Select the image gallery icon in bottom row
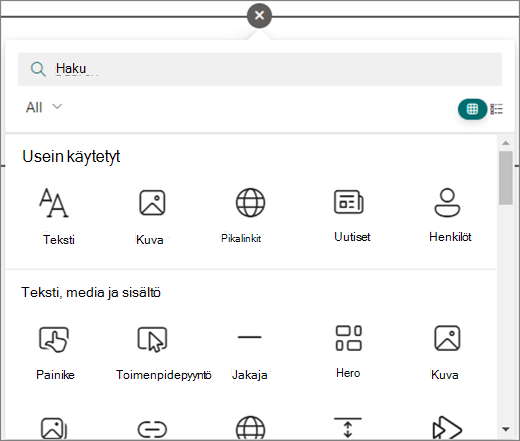 [54, 428]
